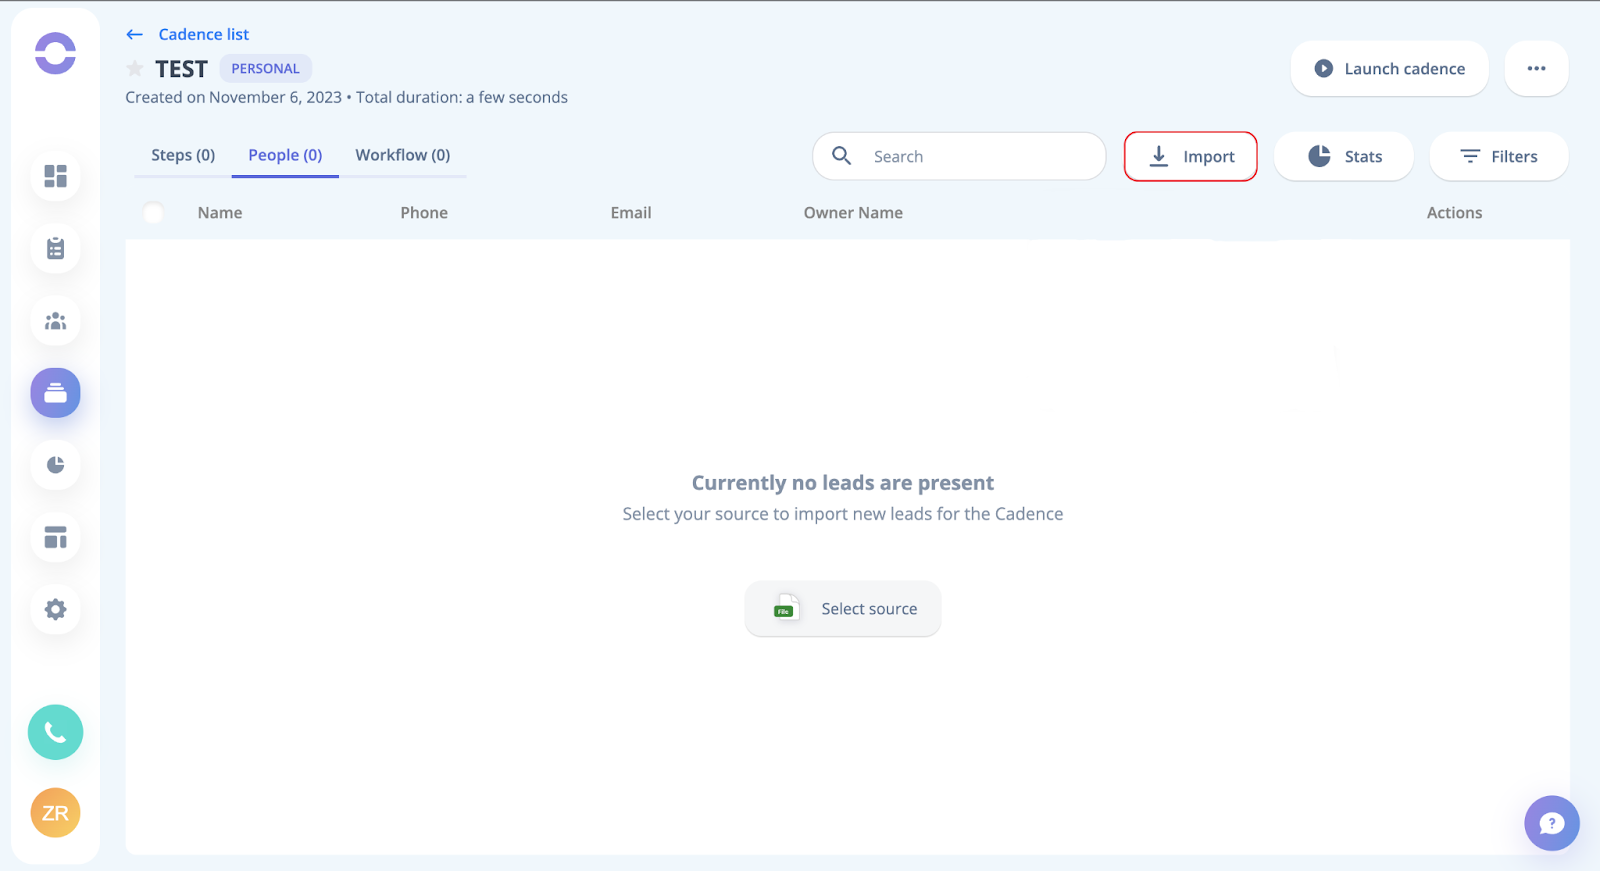This screenshot has height=871, width=1600.
Task: Open the tasks clipboard icon in sidebar
Action: click(55, 248)
